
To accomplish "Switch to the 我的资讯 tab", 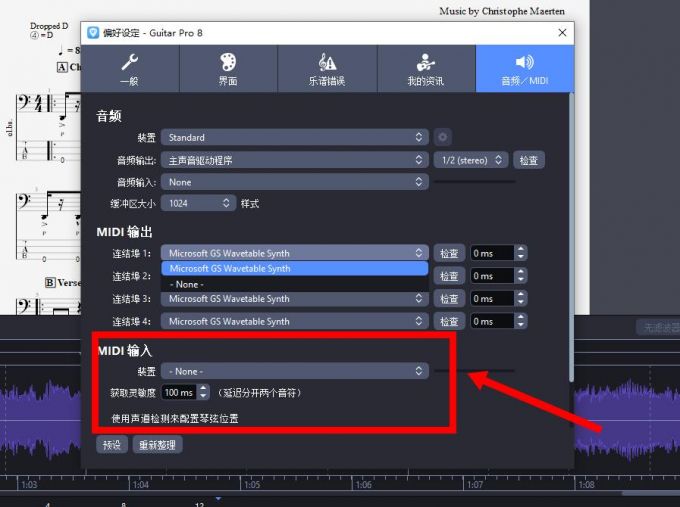I will coord(426,69).
